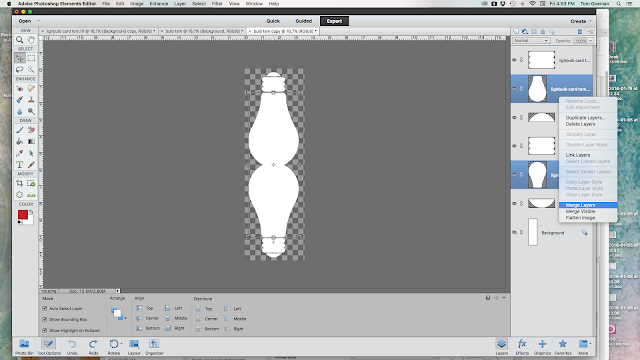Select the Clone Stamp tool
This screenshot has height=360, width=640.
[31, 100]
